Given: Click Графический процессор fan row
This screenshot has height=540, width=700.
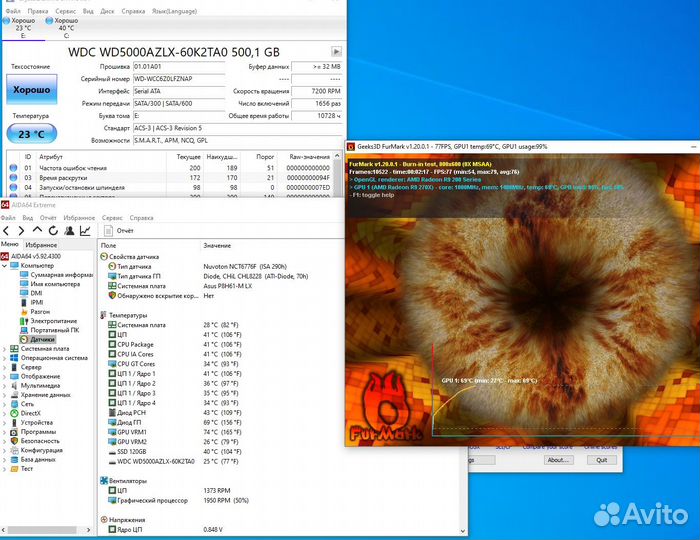Looking at the screenshot, I should pyautogui.click(x=179, y=500).
